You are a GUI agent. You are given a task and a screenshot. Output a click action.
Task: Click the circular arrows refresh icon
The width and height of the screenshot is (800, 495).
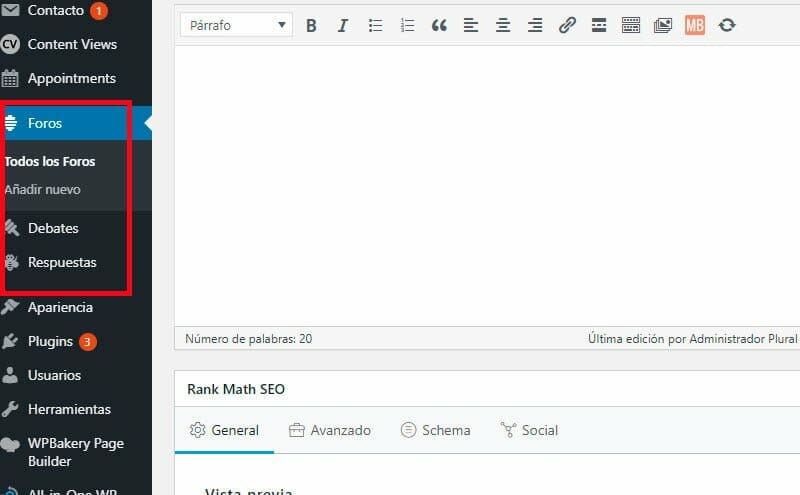point(727,25)
